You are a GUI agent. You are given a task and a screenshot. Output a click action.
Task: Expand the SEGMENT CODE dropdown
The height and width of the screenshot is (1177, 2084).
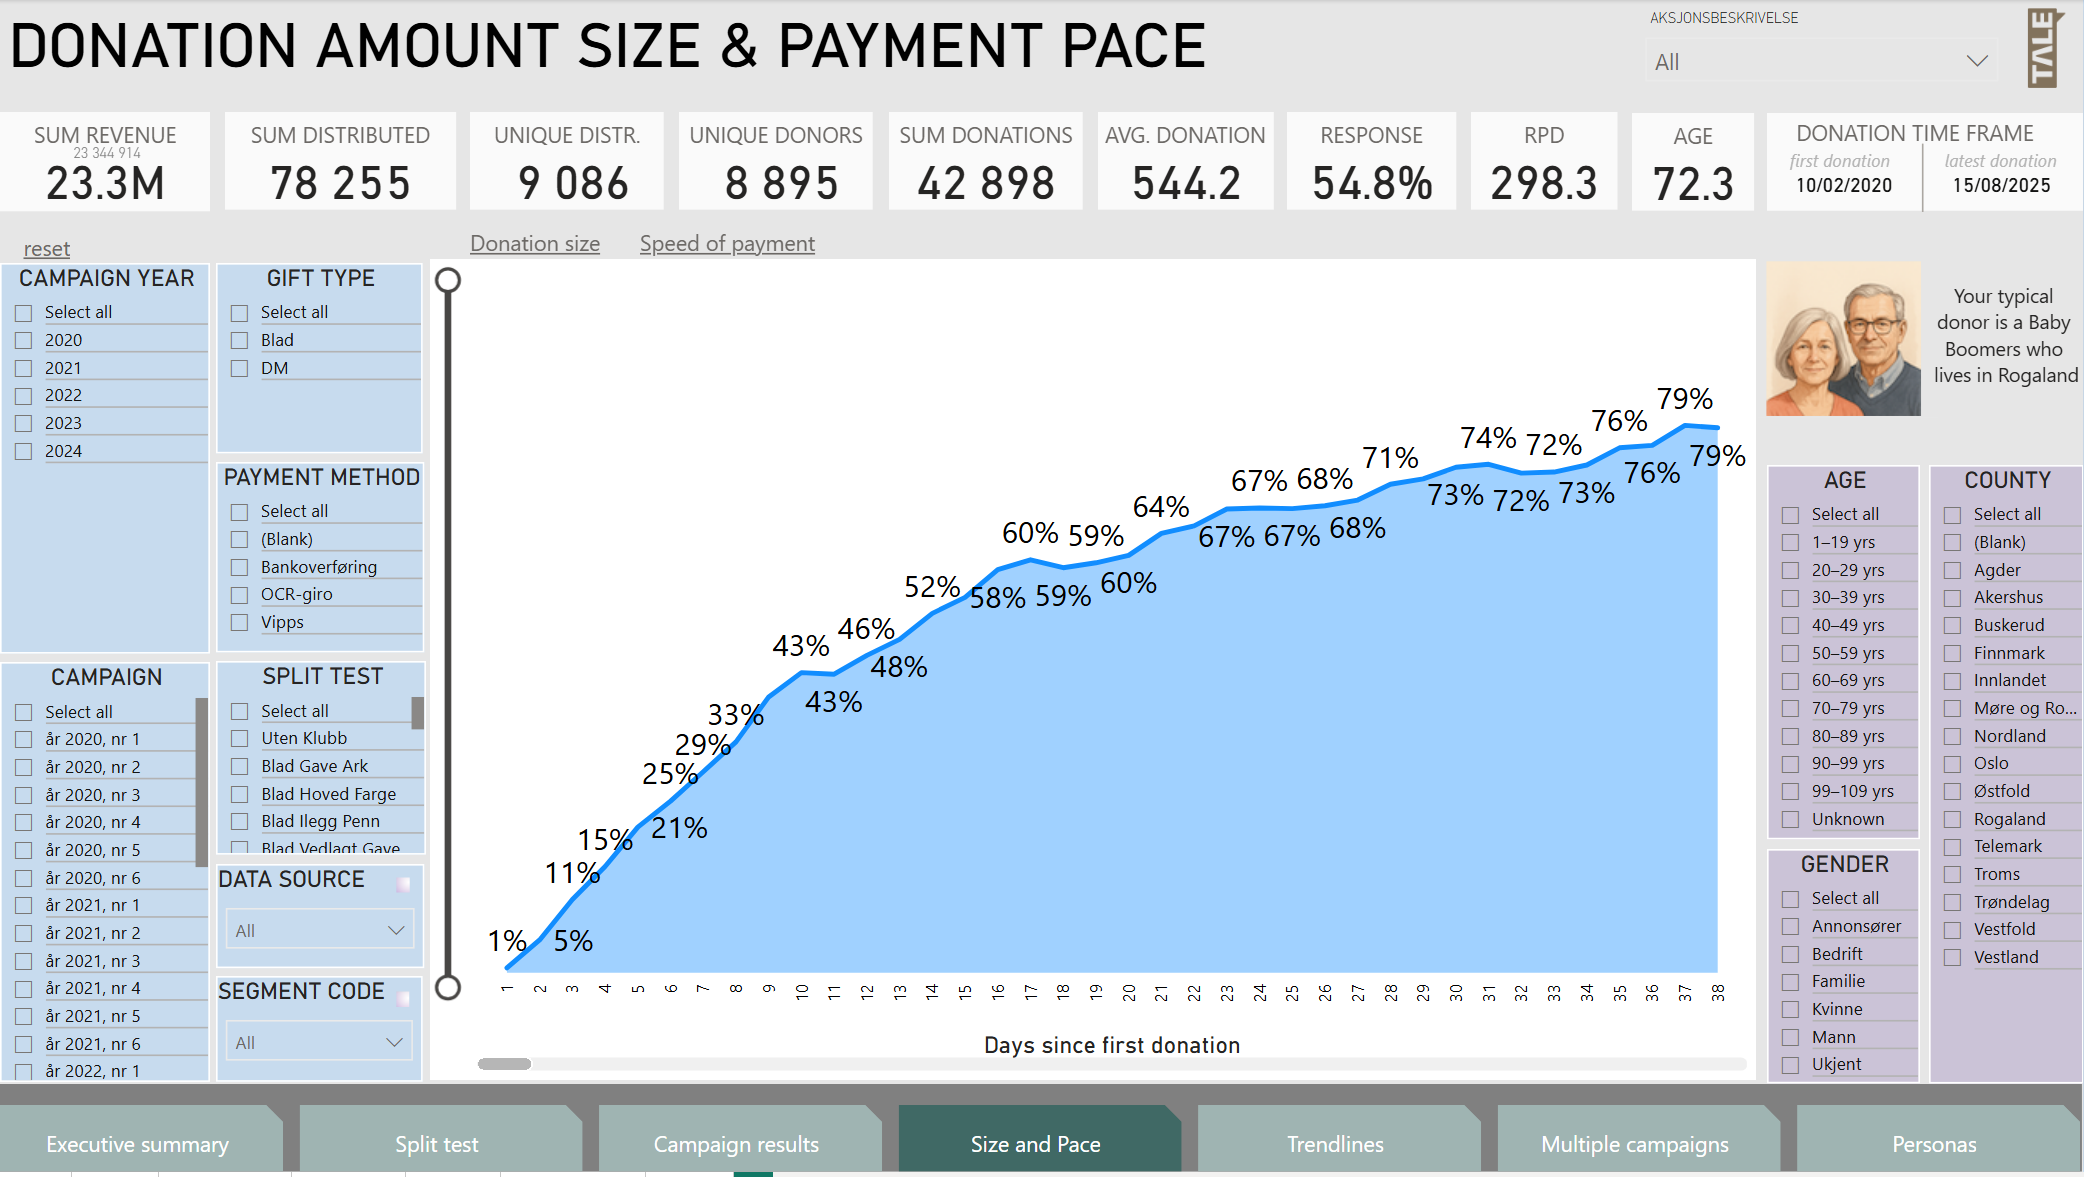319,1043
